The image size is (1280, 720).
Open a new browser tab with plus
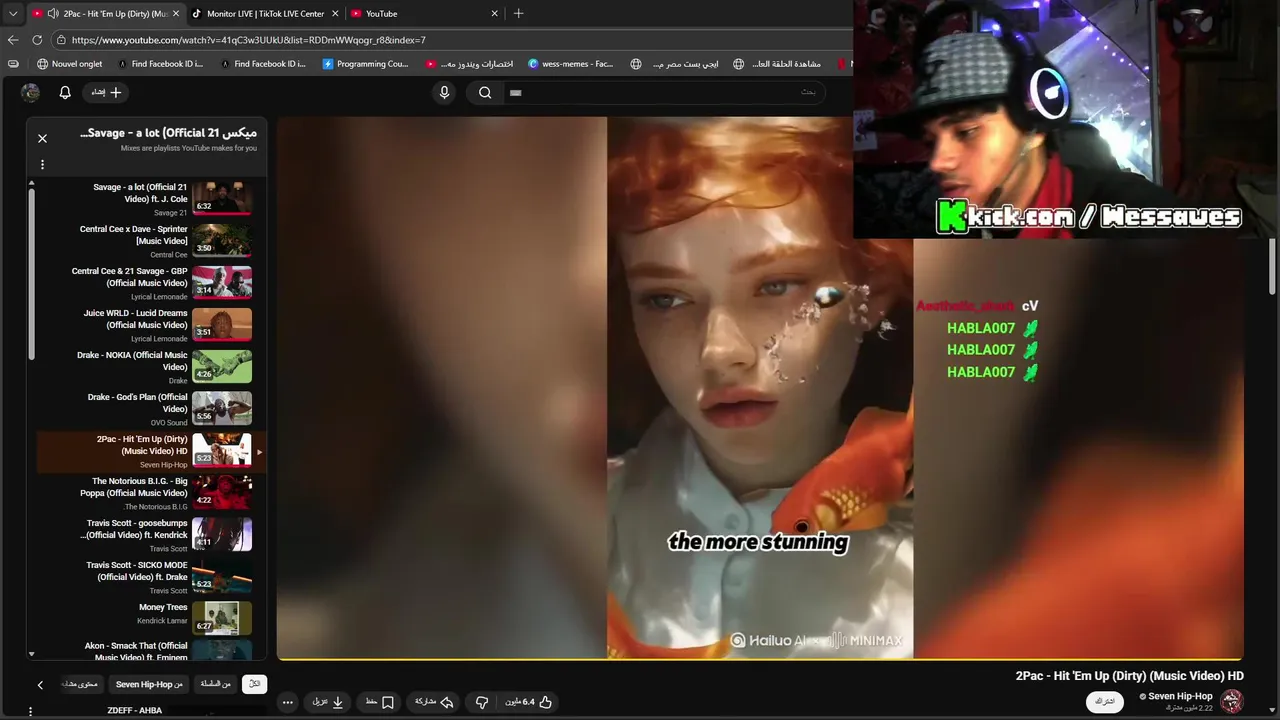coord(518,13)
